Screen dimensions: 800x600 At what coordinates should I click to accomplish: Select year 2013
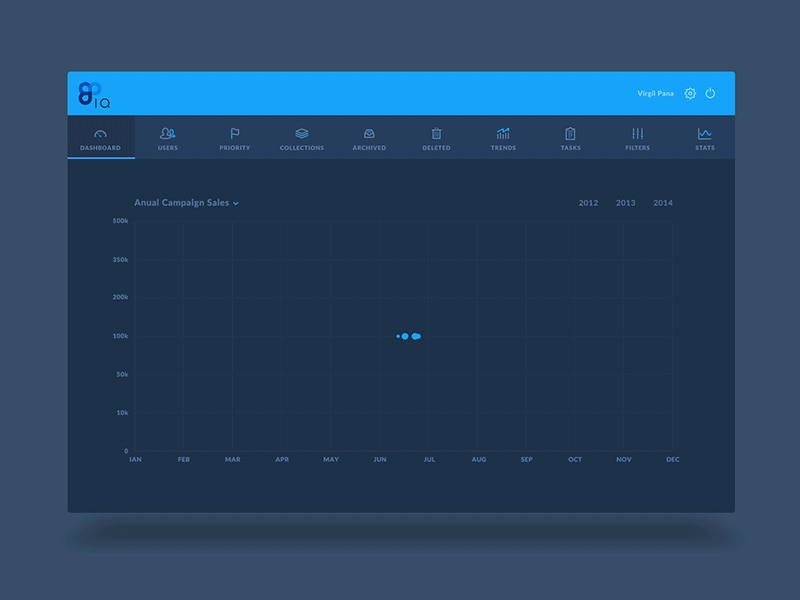(x=626, y=203)
